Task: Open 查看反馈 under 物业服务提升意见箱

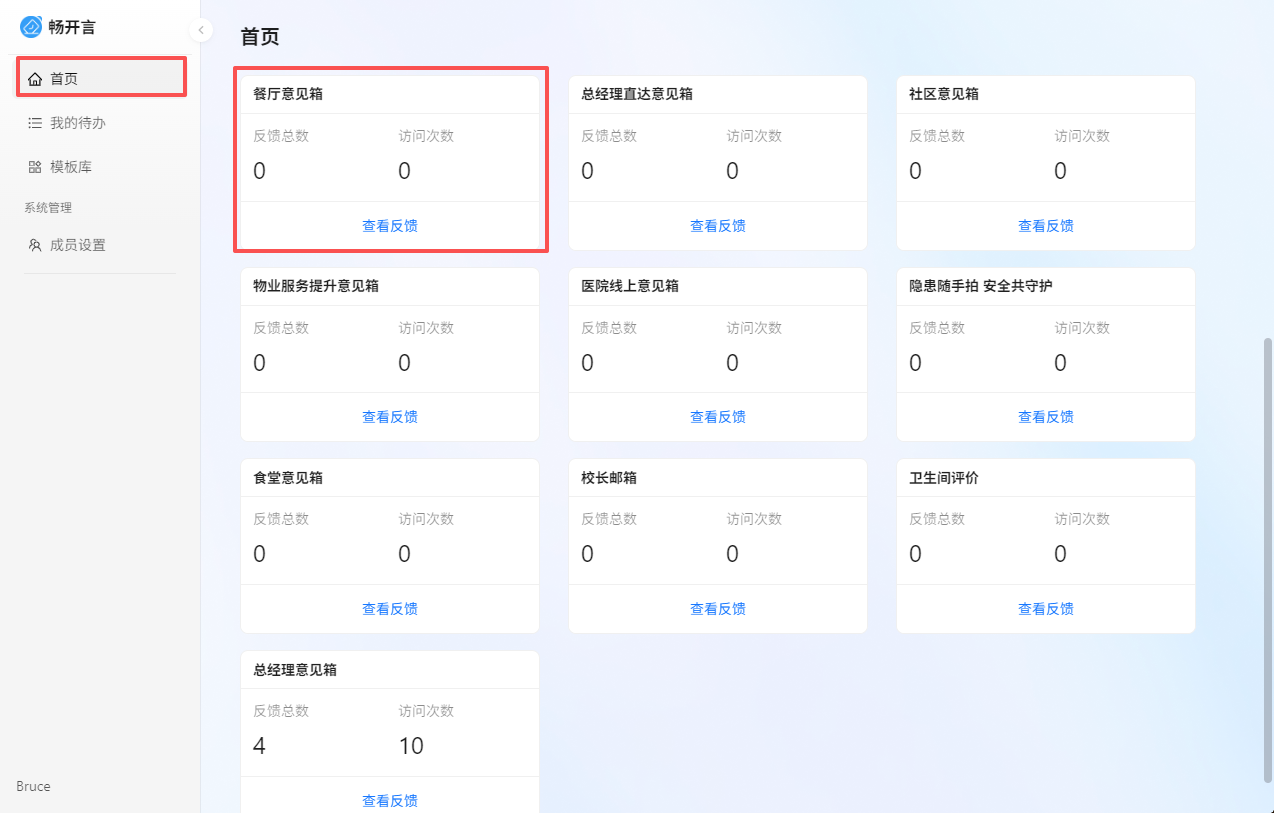Action: [x=390, y=417]
